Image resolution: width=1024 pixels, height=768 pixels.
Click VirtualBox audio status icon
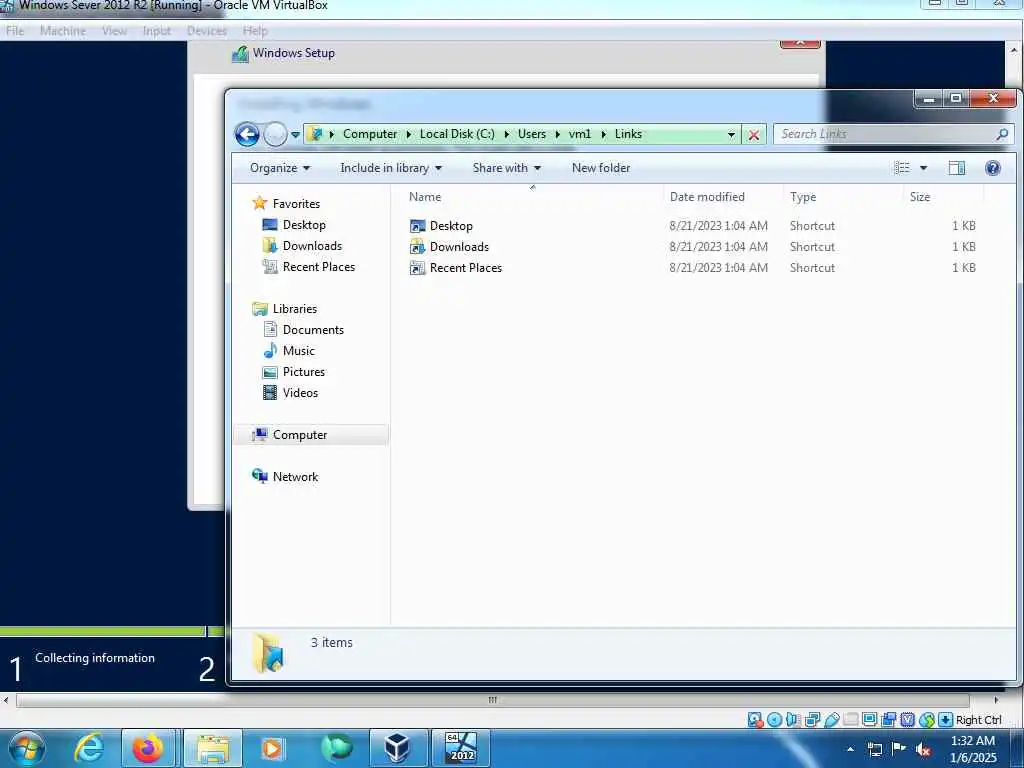[x=793, y=720]
